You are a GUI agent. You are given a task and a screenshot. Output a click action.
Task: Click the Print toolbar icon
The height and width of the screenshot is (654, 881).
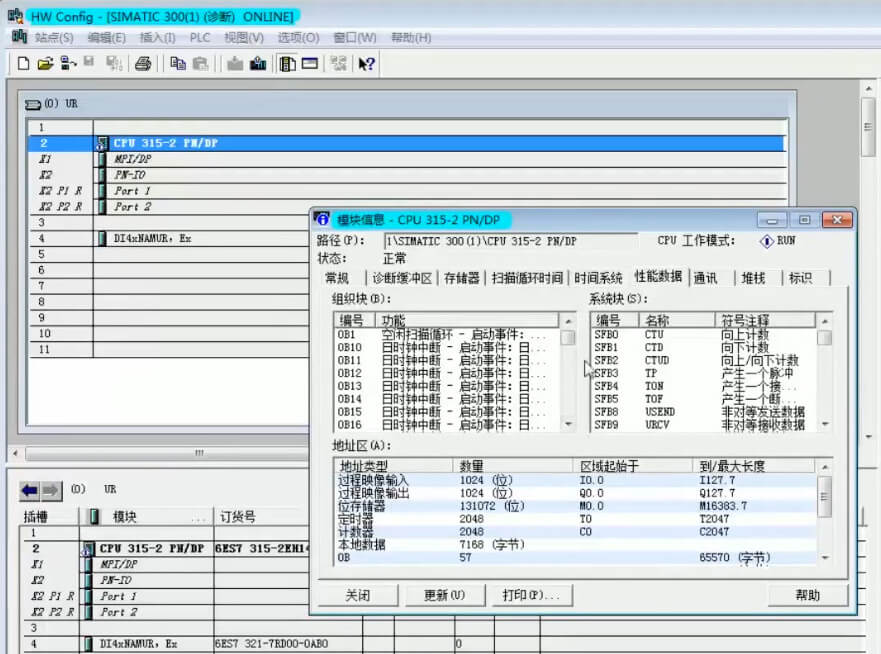tap(143, 63)
